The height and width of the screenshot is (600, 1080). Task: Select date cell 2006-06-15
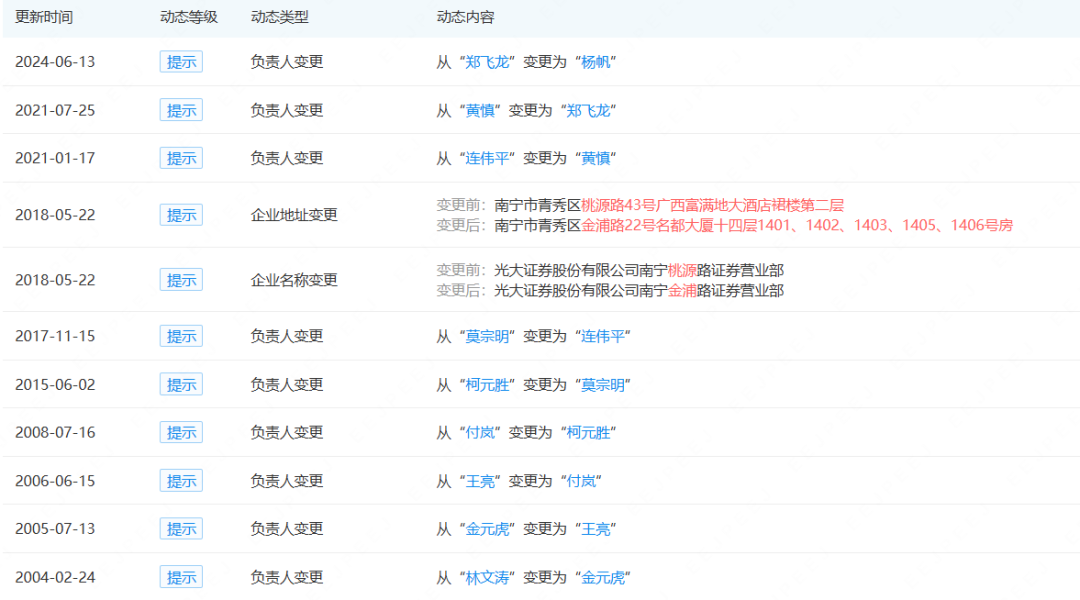pyautogui.click(x=55, y=481)
